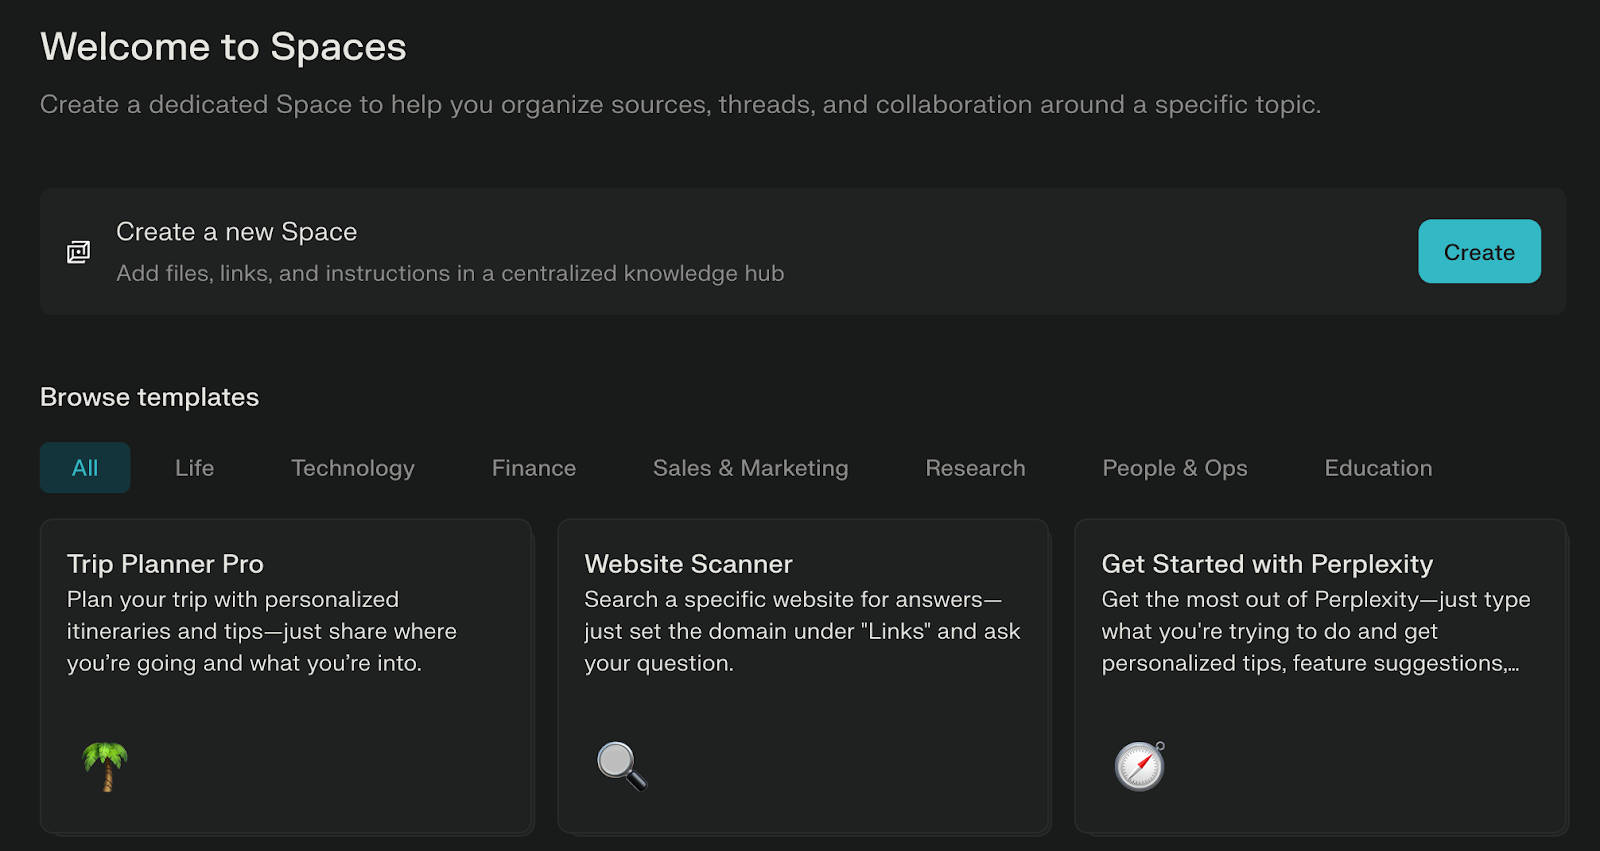Open the Website Scanner template title
This screenshot has width=1600, height=851.
688,564
